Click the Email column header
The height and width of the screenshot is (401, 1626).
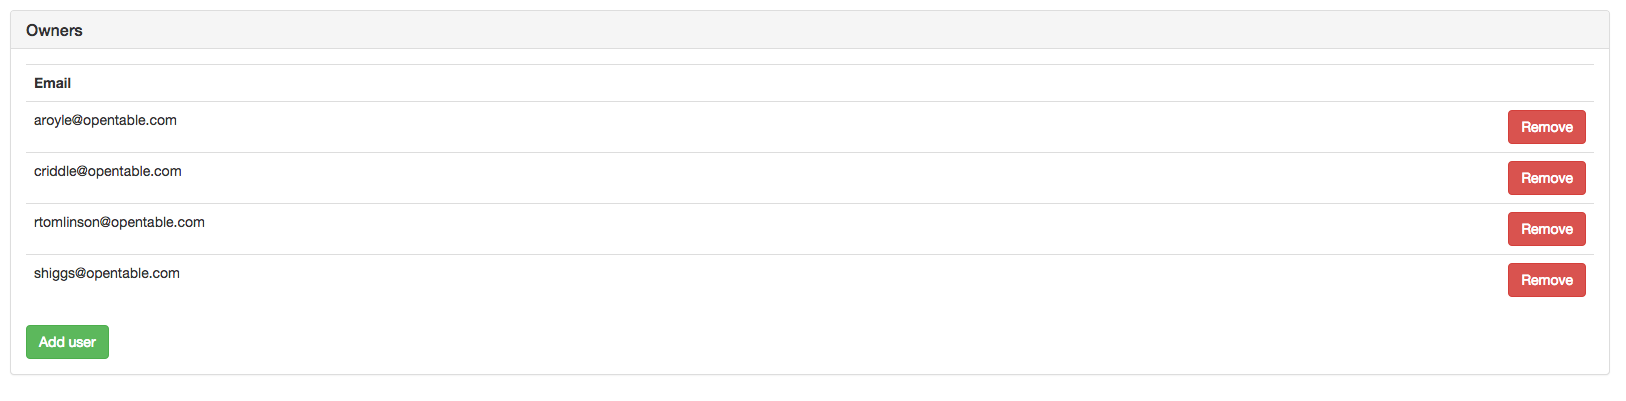pyautogui.click(x=52, y=83)
